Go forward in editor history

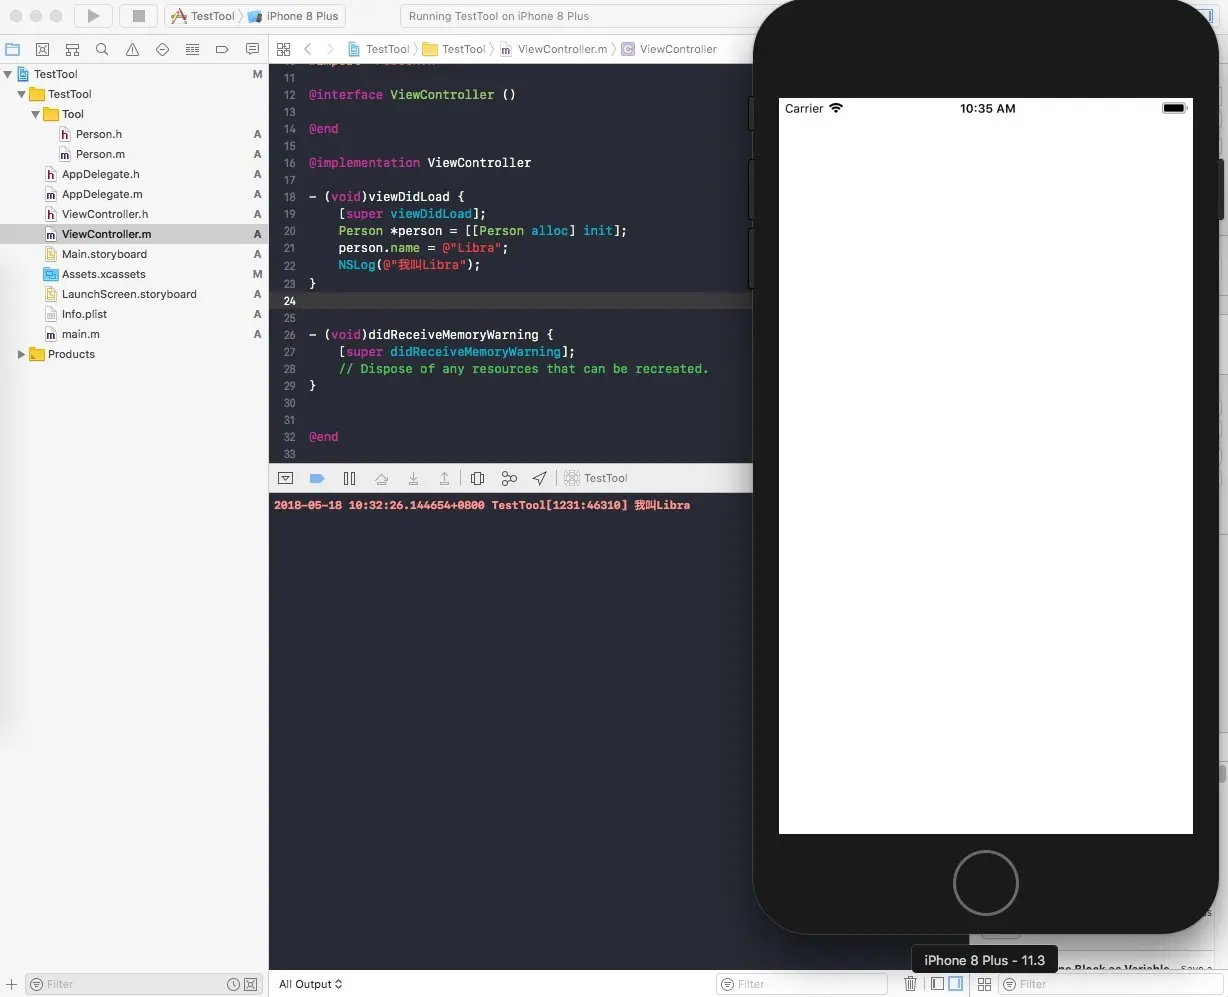[x=330, y=49]
